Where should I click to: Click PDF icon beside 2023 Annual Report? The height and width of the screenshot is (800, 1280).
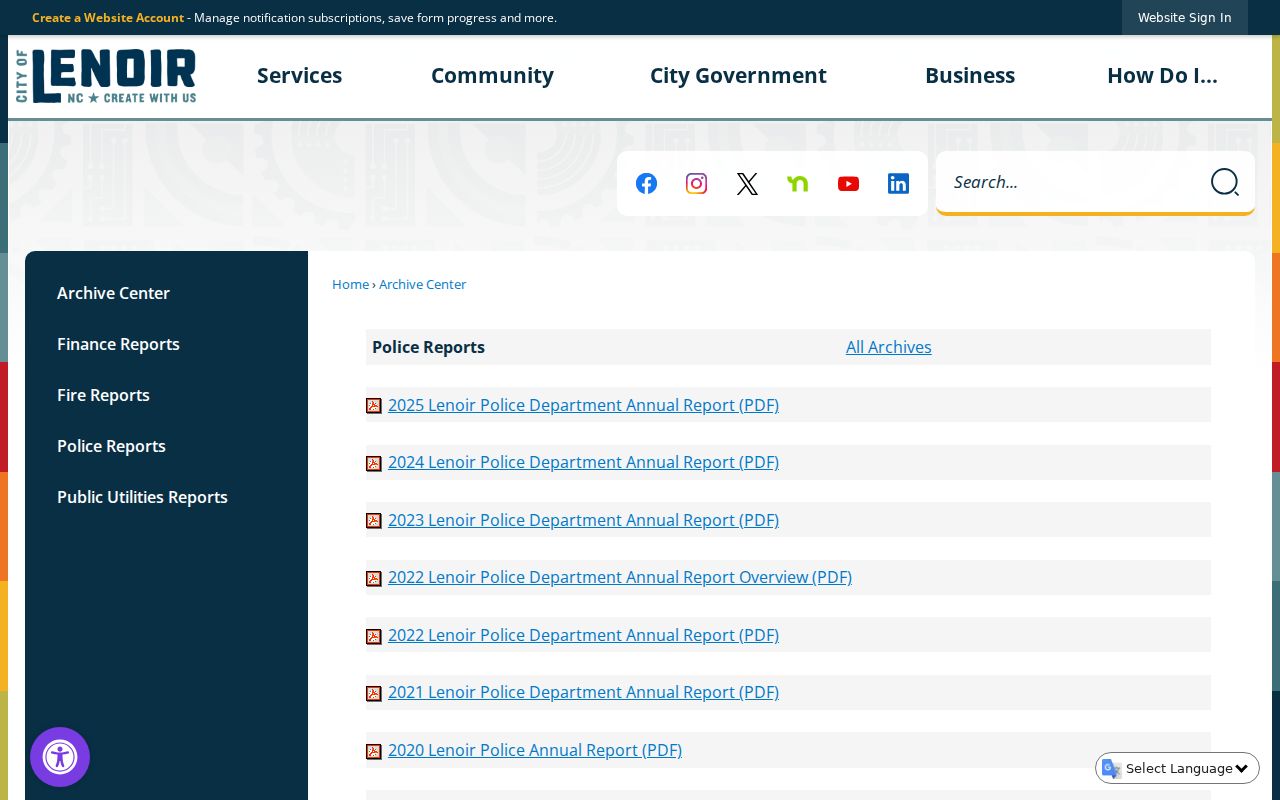[374, 521]
